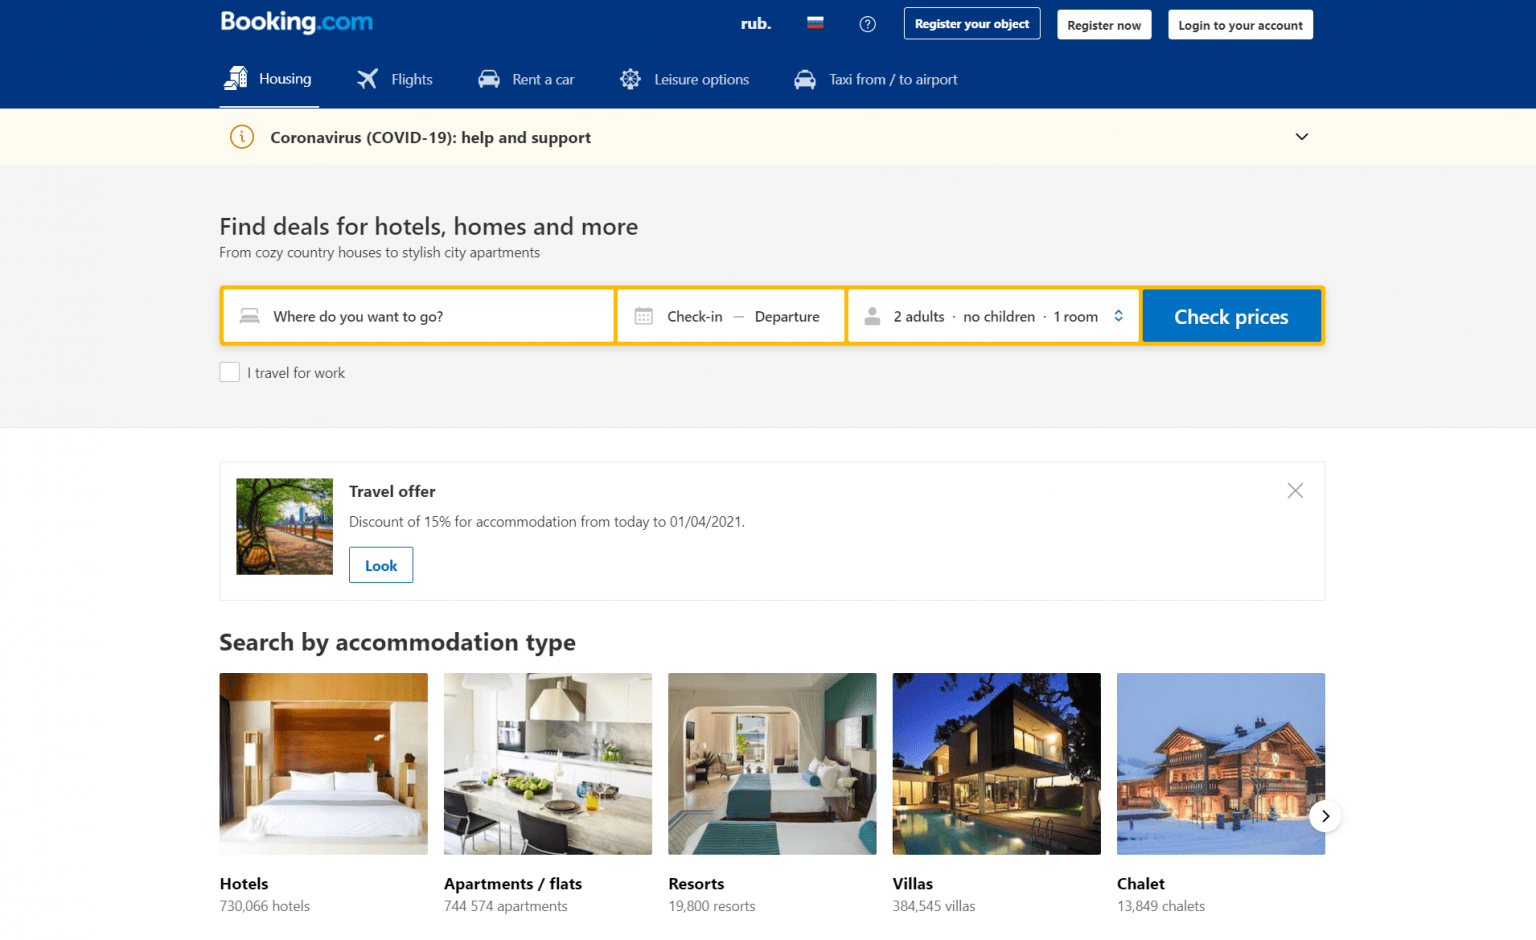Open Leisure options
The width and height of the screenshot is (1536, 940).
tap(630, 78)
